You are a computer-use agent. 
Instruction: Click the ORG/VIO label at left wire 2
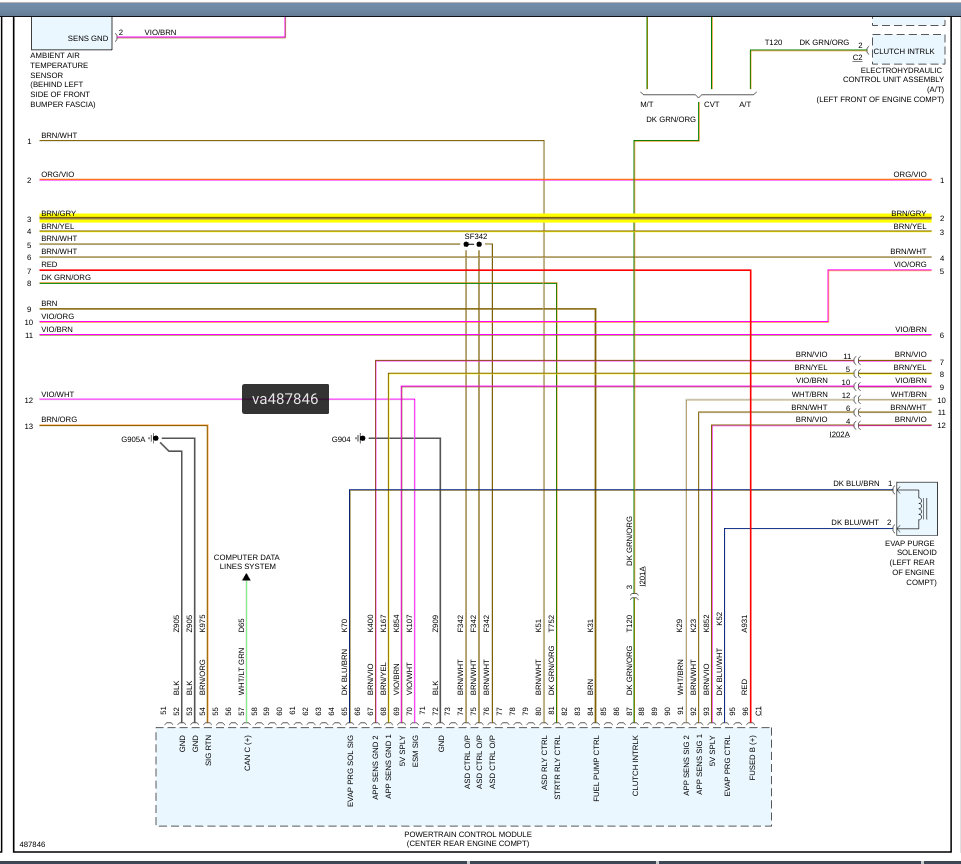click(58, 174)
